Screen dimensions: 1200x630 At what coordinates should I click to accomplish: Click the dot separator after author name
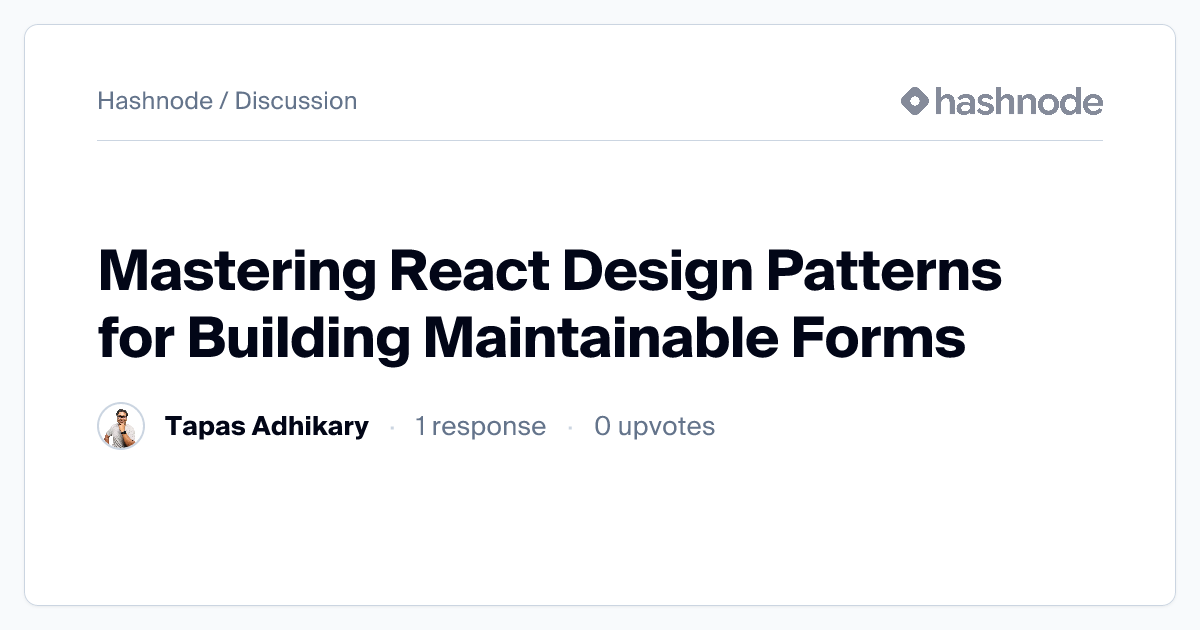tap(392, 425)
